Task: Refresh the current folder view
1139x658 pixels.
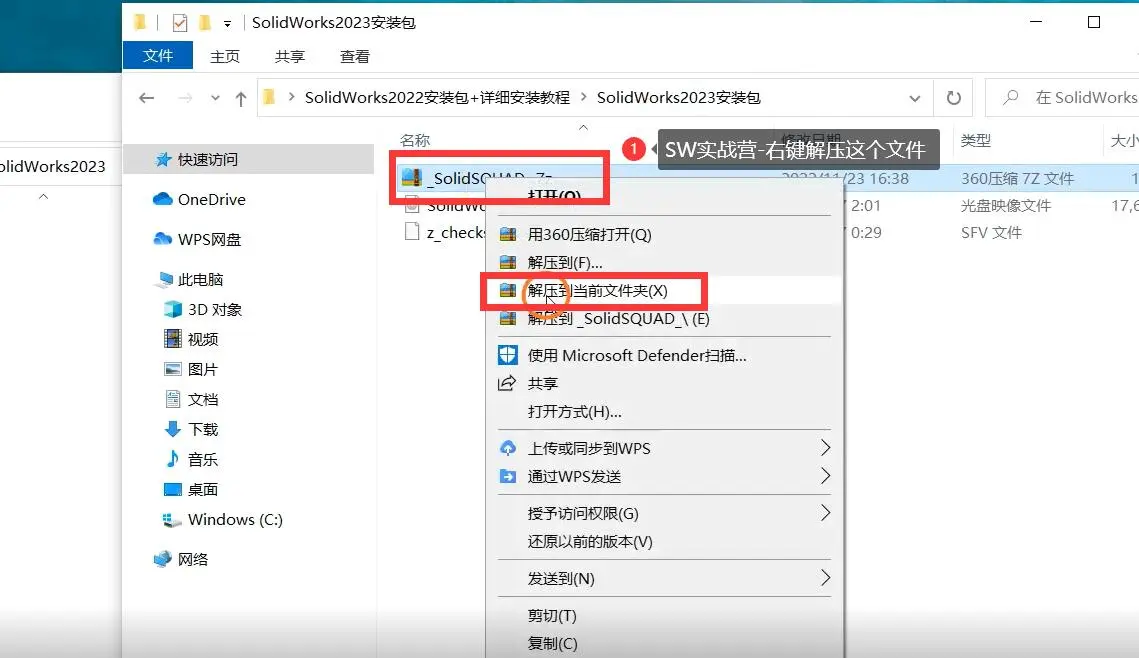Action: [x=953, y=98]
